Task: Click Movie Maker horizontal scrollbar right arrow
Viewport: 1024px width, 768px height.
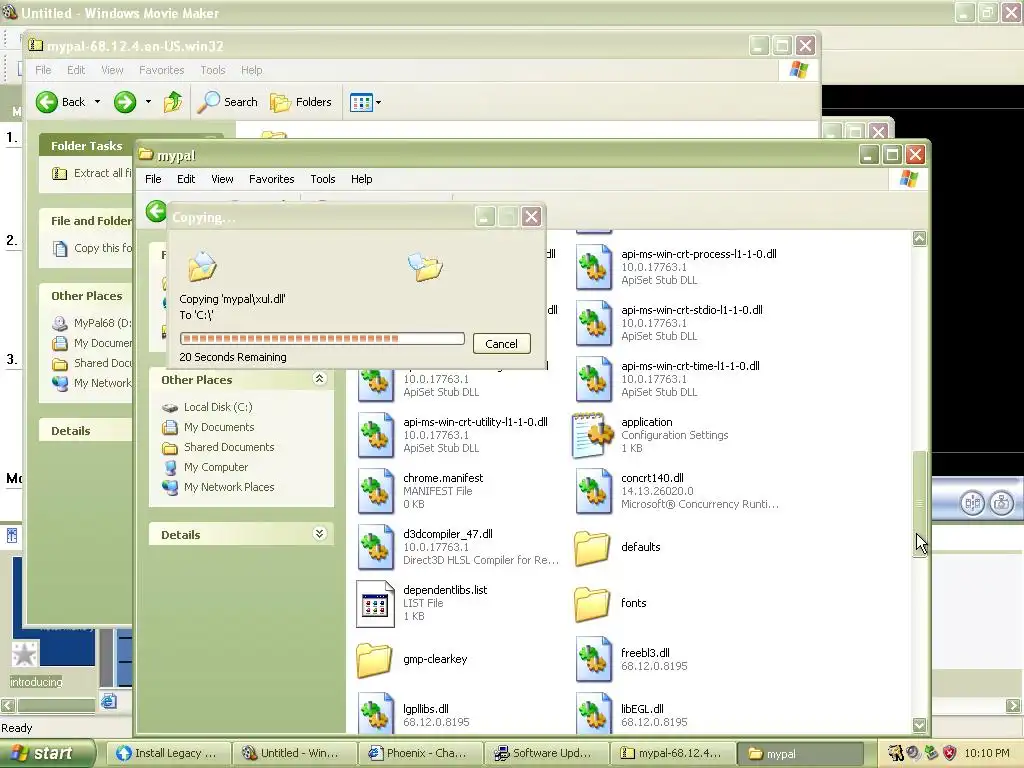Action: 1014,705
